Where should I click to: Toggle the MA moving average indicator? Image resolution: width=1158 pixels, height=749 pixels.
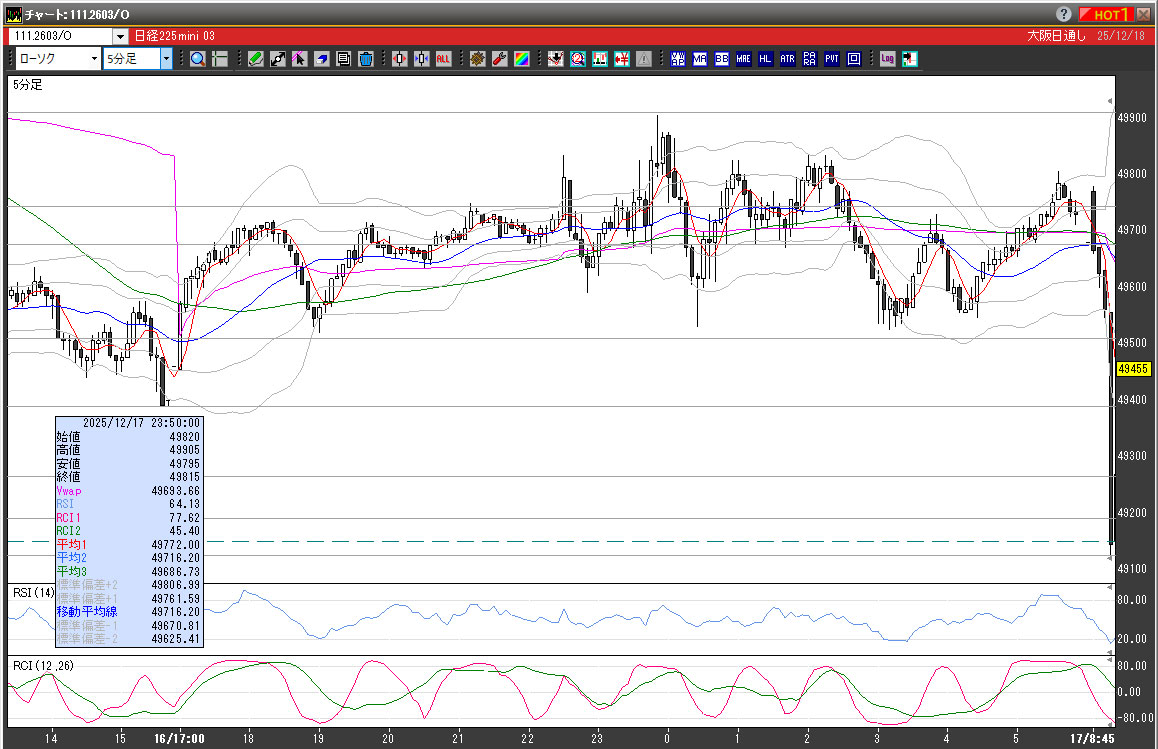(699, 59)
